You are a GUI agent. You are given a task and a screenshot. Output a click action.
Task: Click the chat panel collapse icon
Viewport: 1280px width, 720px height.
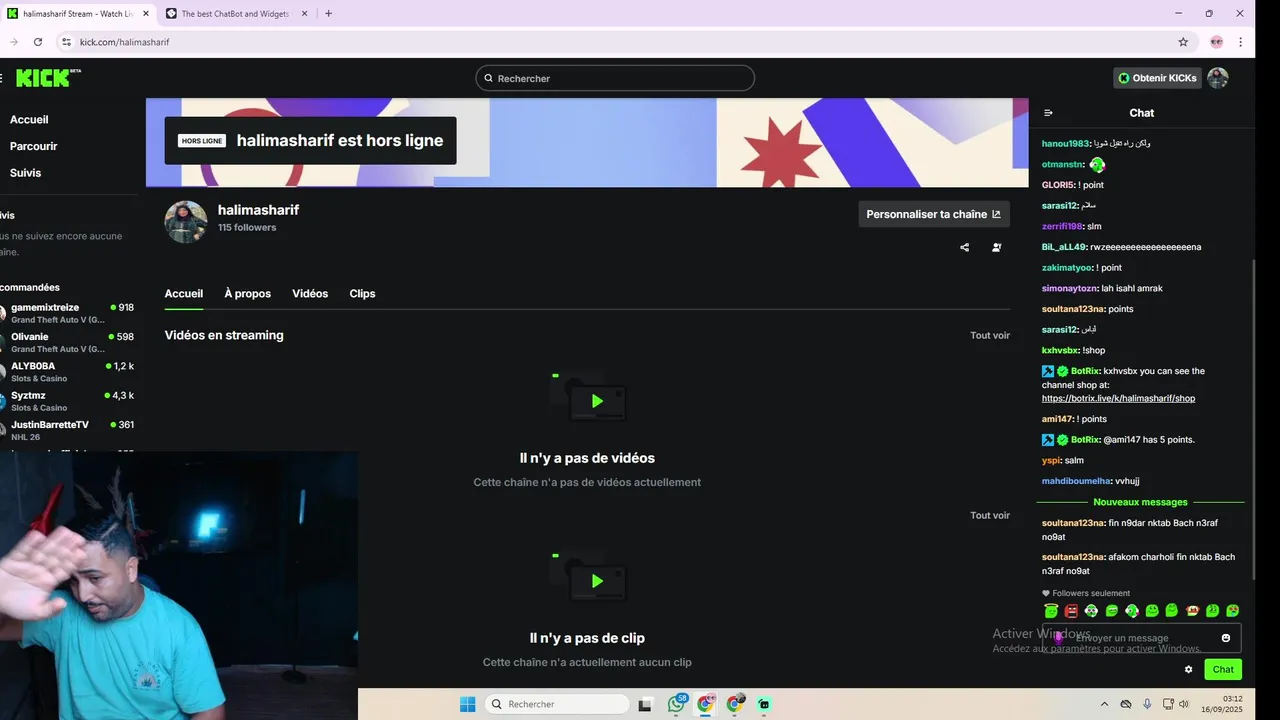pyautogui.click(x=1048, y=113)
